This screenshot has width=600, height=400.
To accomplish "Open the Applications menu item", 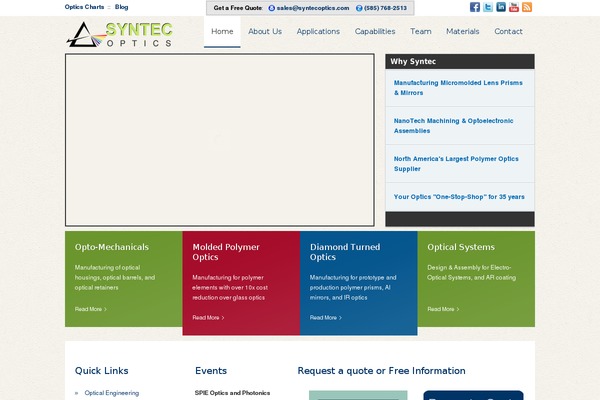I will tap(318, 31).
